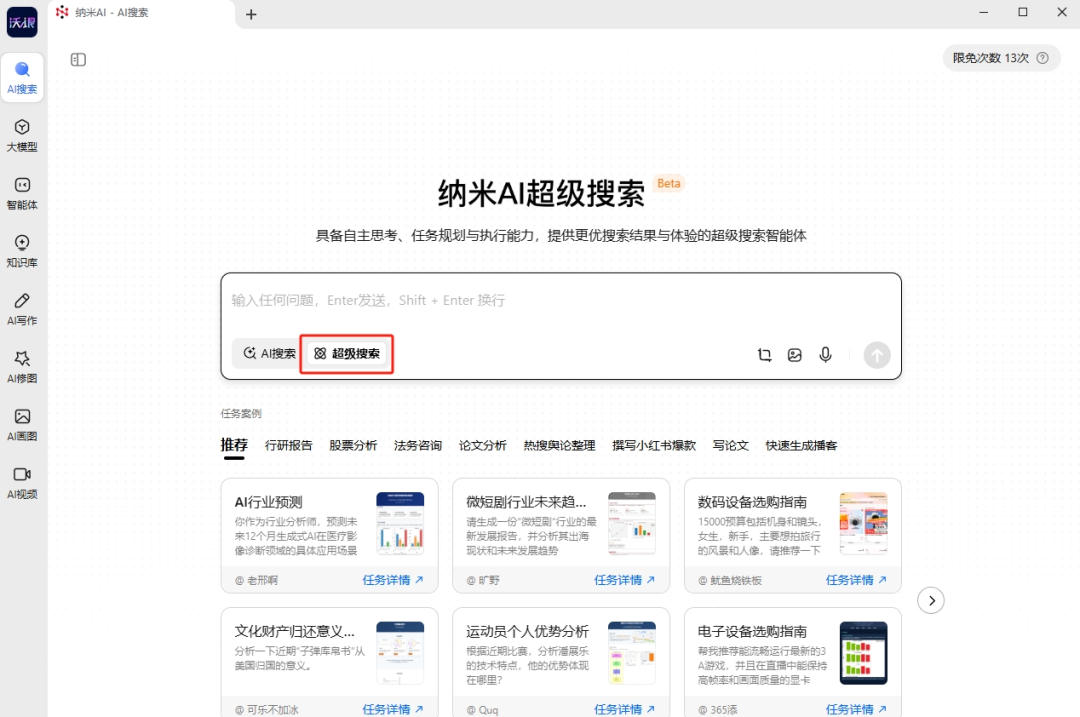The height and width of the screenshot is (717, 1080).
Task: Click the app logo at top-left
Action: click(x=22, y=23)
